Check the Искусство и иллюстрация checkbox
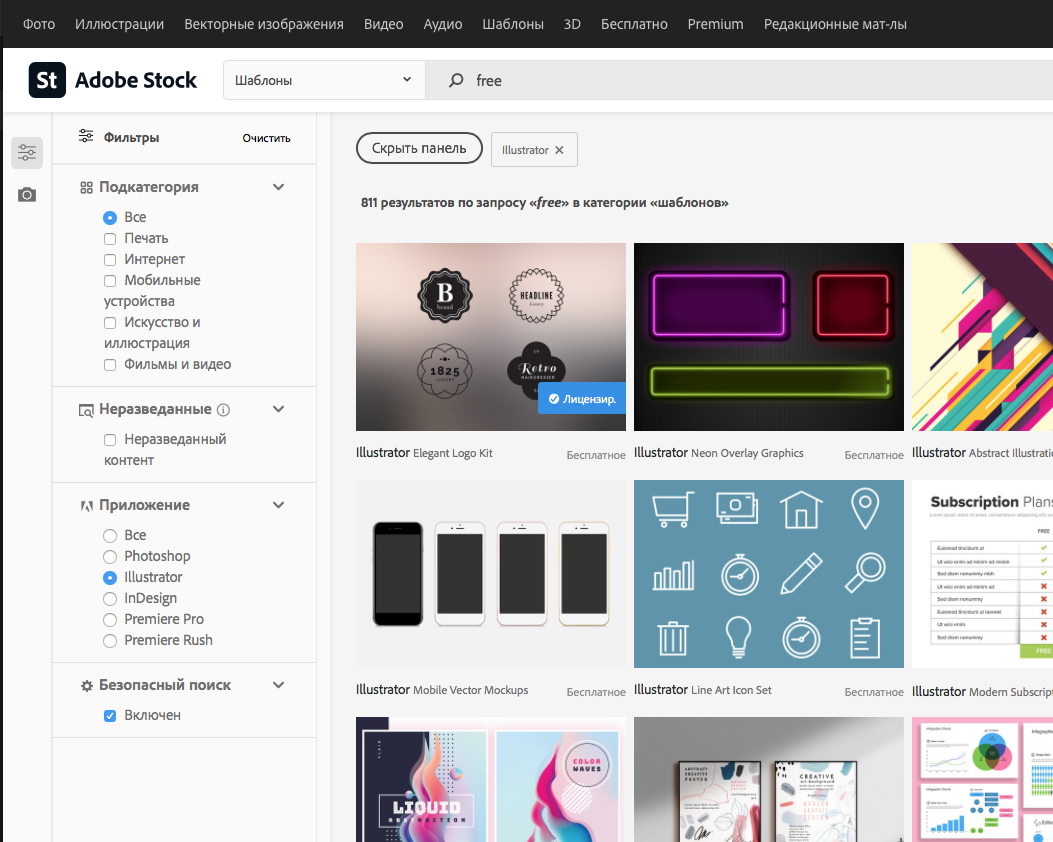The height and width of the screenshot is (842, 1053). (110, 322)
